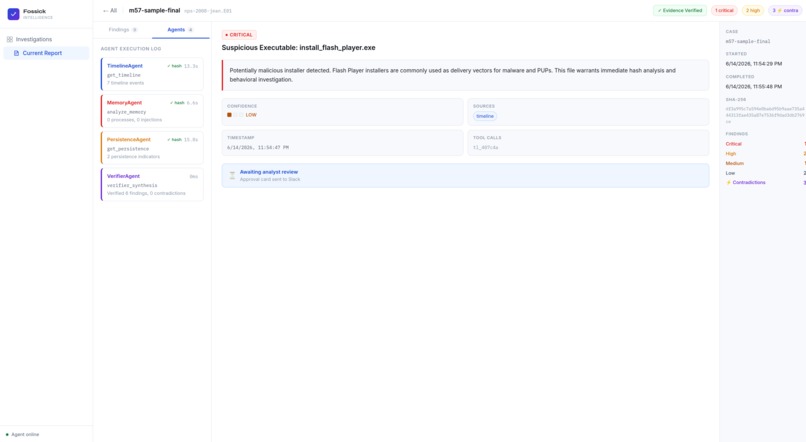Click the m57-sample-final case name in right panel

(x=748, y=41)
